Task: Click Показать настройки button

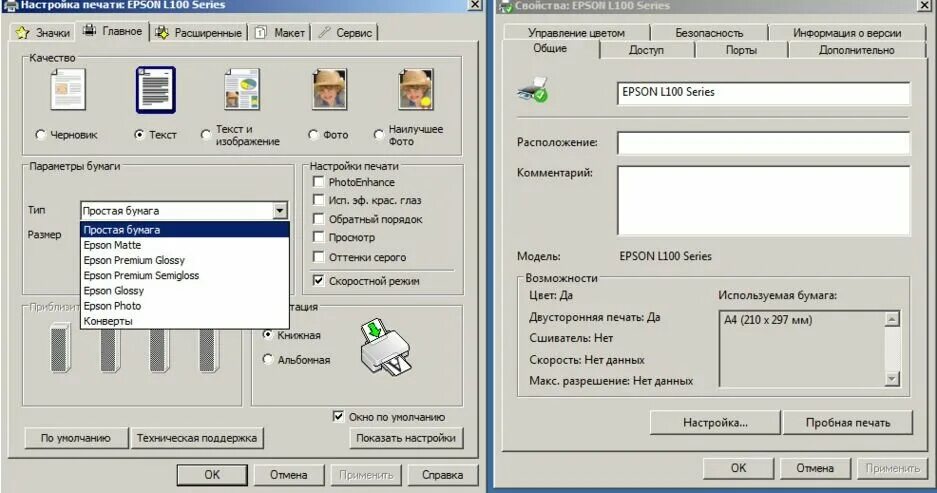Action: [x=406, y=438]
